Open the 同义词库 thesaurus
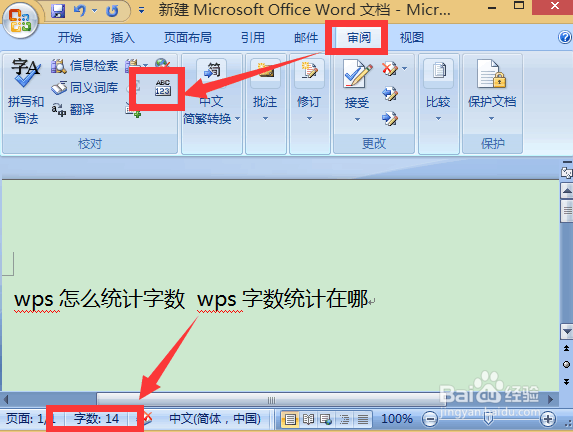Image resolution: width=573 pixels, height=432 pixels. coord(85,88)
